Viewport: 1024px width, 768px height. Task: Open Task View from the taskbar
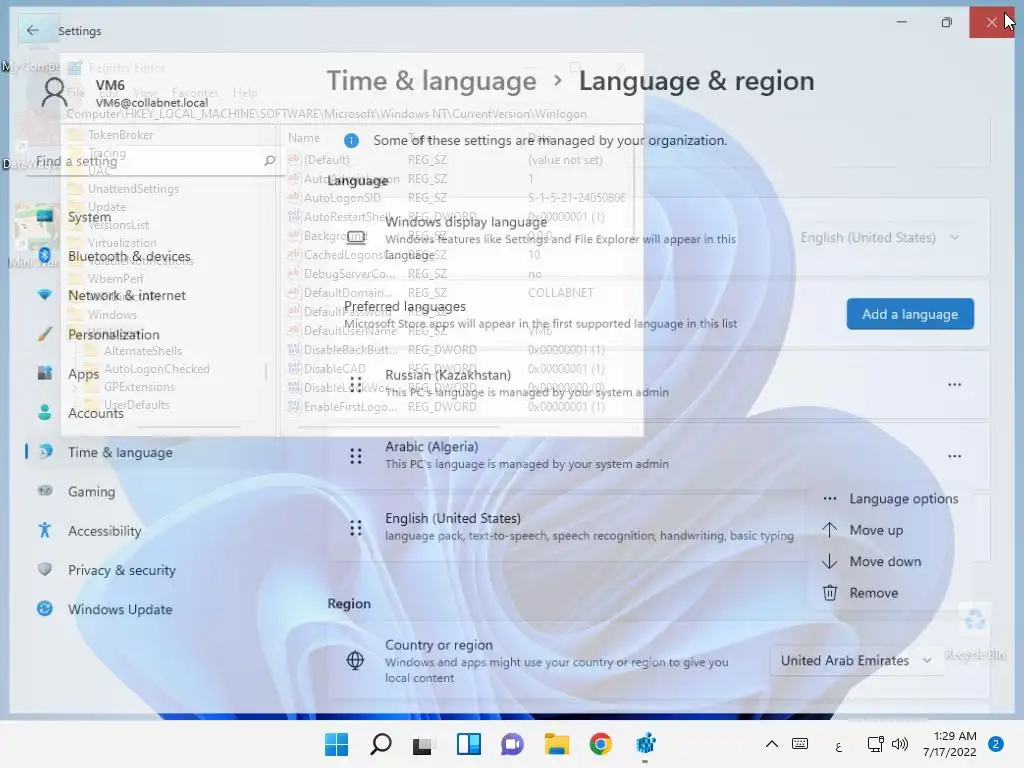tap(423, 744)
